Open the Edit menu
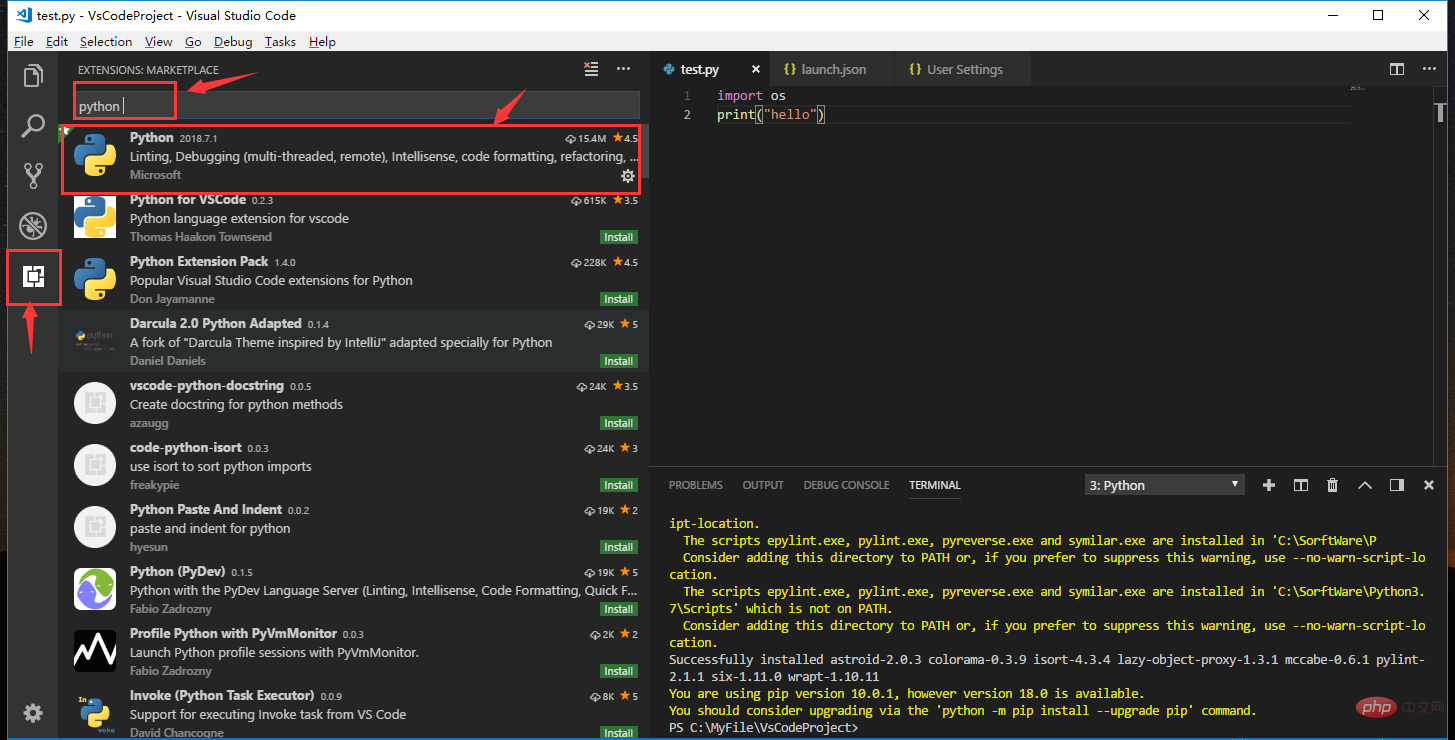Viewport: 1455px width, 740px height. 57,41
